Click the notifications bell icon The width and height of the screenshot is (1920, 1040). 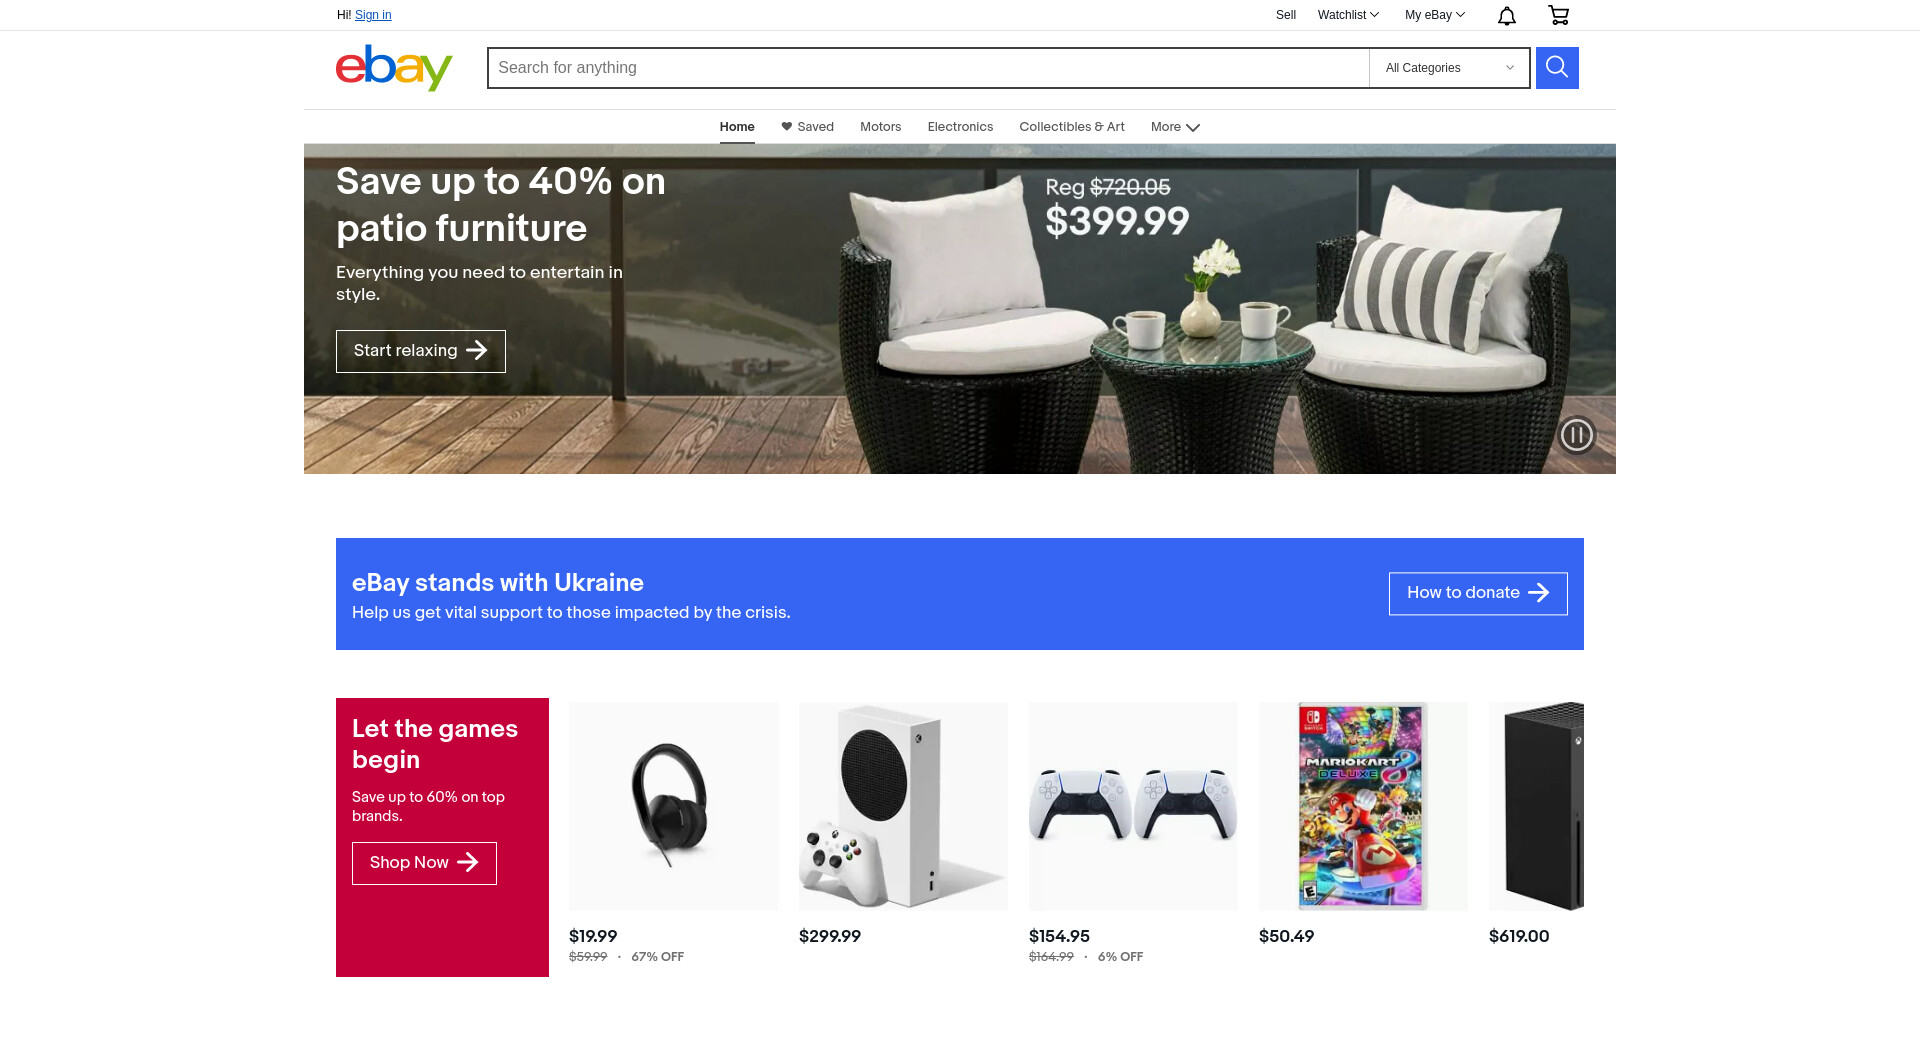click(1506, 15)
